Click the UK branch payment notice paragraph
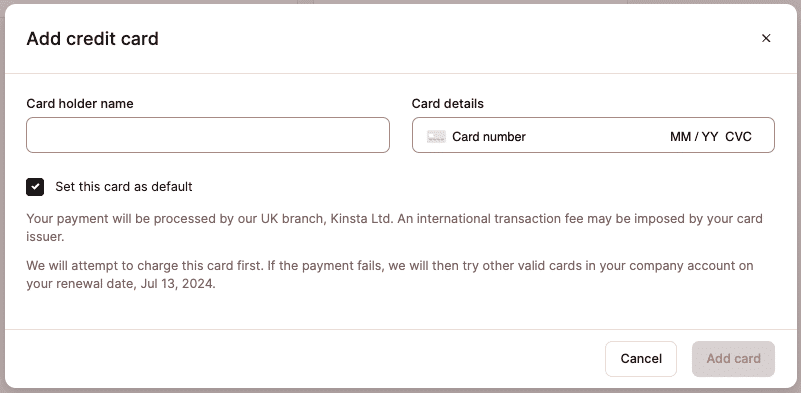Image resolution: width=801 pixels, height=393 pixels. pos(394,228)
